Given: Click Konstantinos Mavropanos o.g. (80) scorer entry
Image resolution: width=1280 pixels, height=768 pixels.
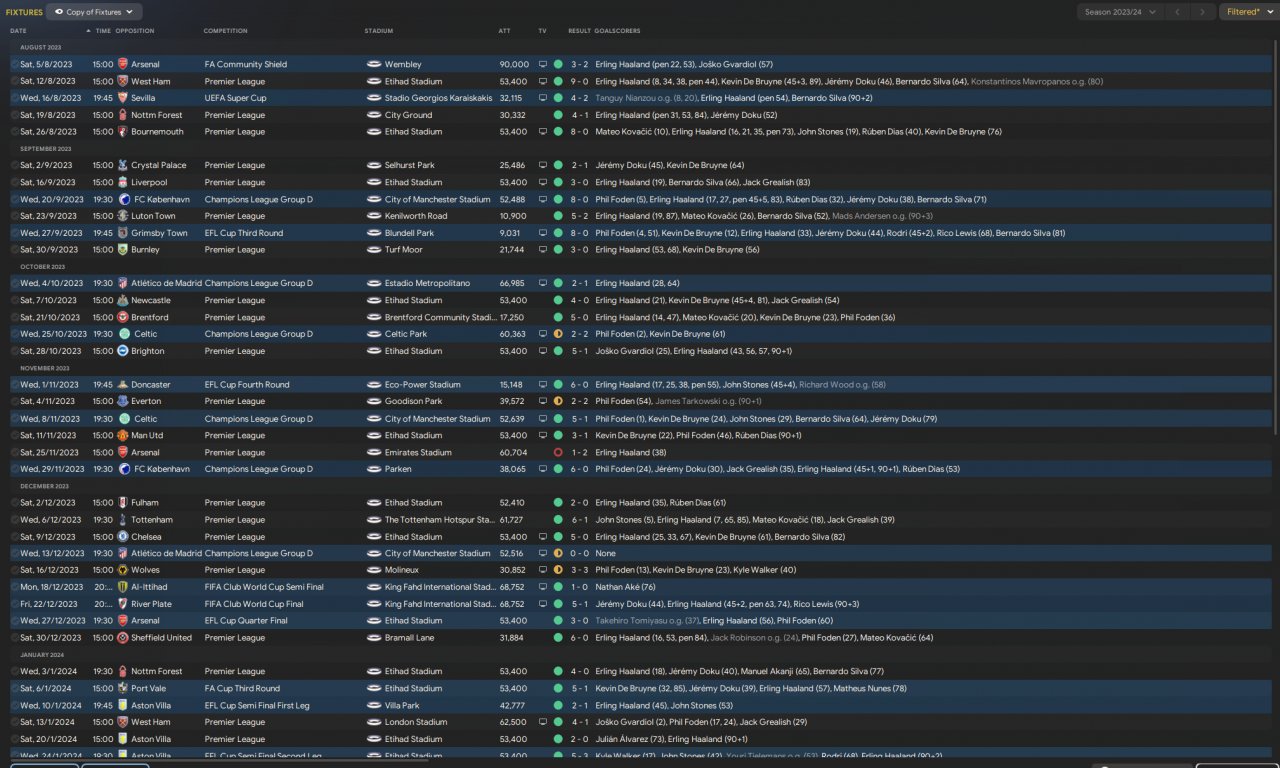Looking at the screenshot, I should pos(1037,82).
